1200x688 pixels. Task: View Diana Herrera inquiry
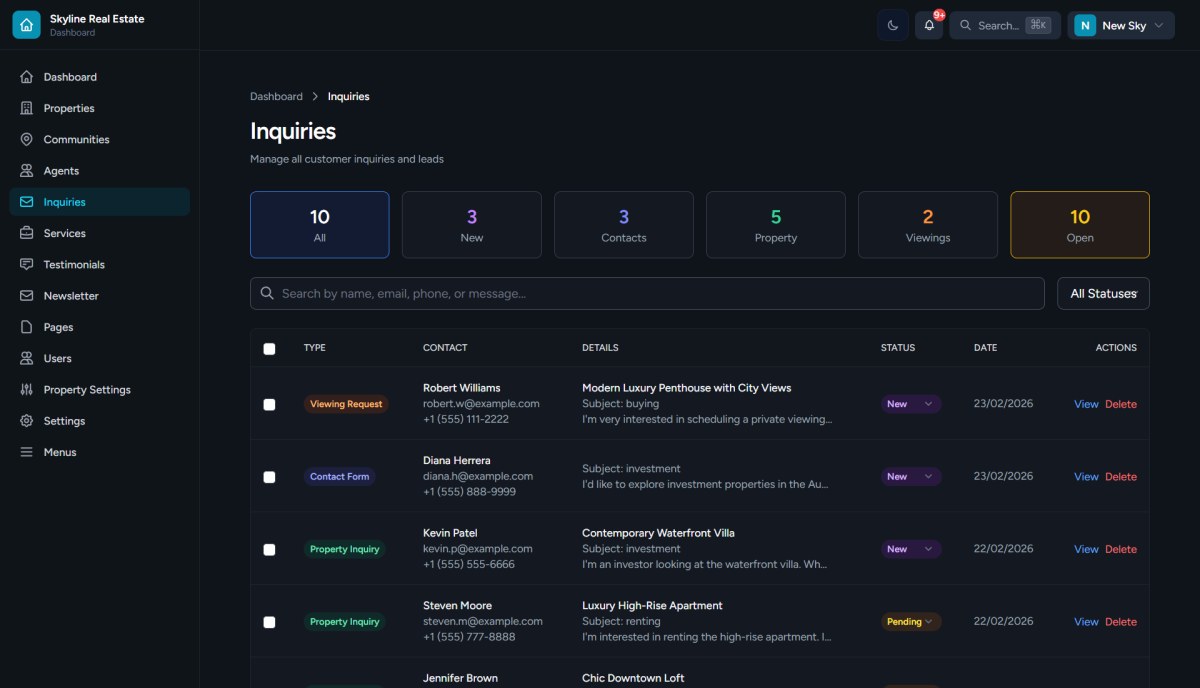click(1086, 477)
